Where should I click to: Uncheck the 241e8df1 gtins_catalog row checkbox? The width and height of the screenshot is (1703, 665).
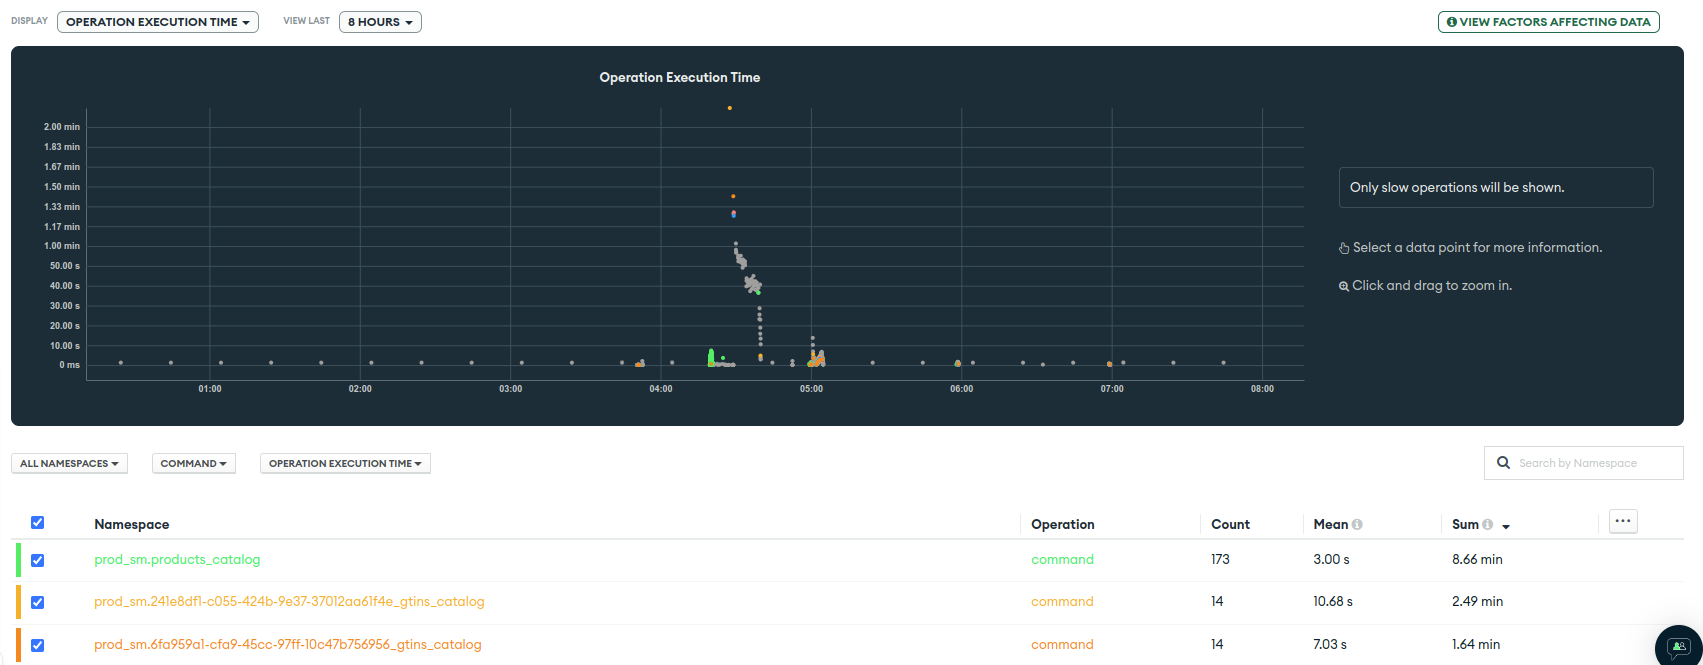[x=38, y=602]
